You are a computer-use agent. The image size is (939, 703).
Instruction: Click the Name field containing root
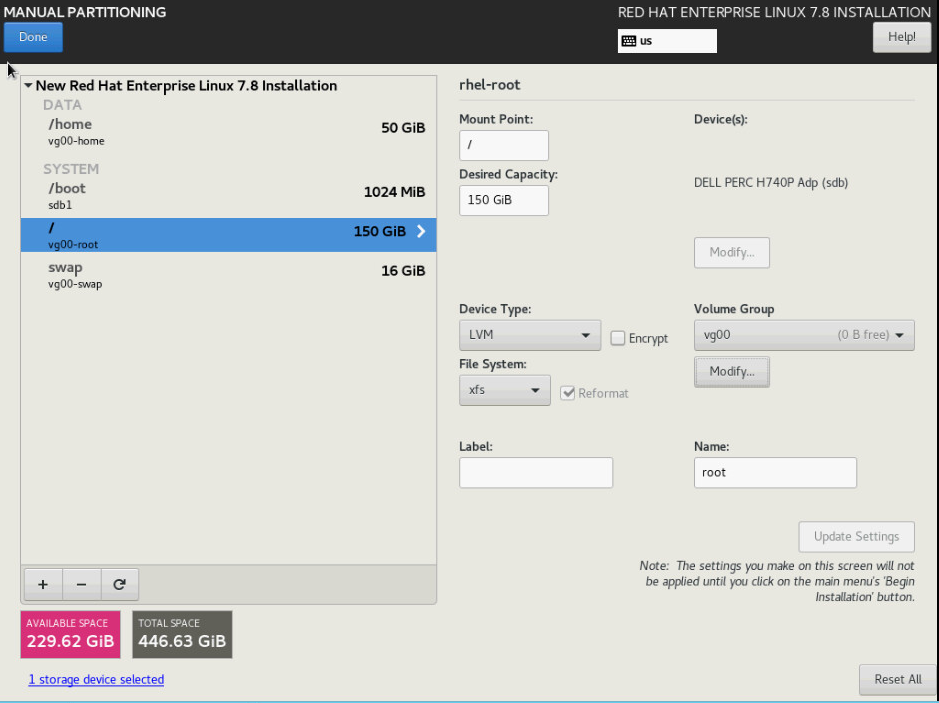(775, 473)
